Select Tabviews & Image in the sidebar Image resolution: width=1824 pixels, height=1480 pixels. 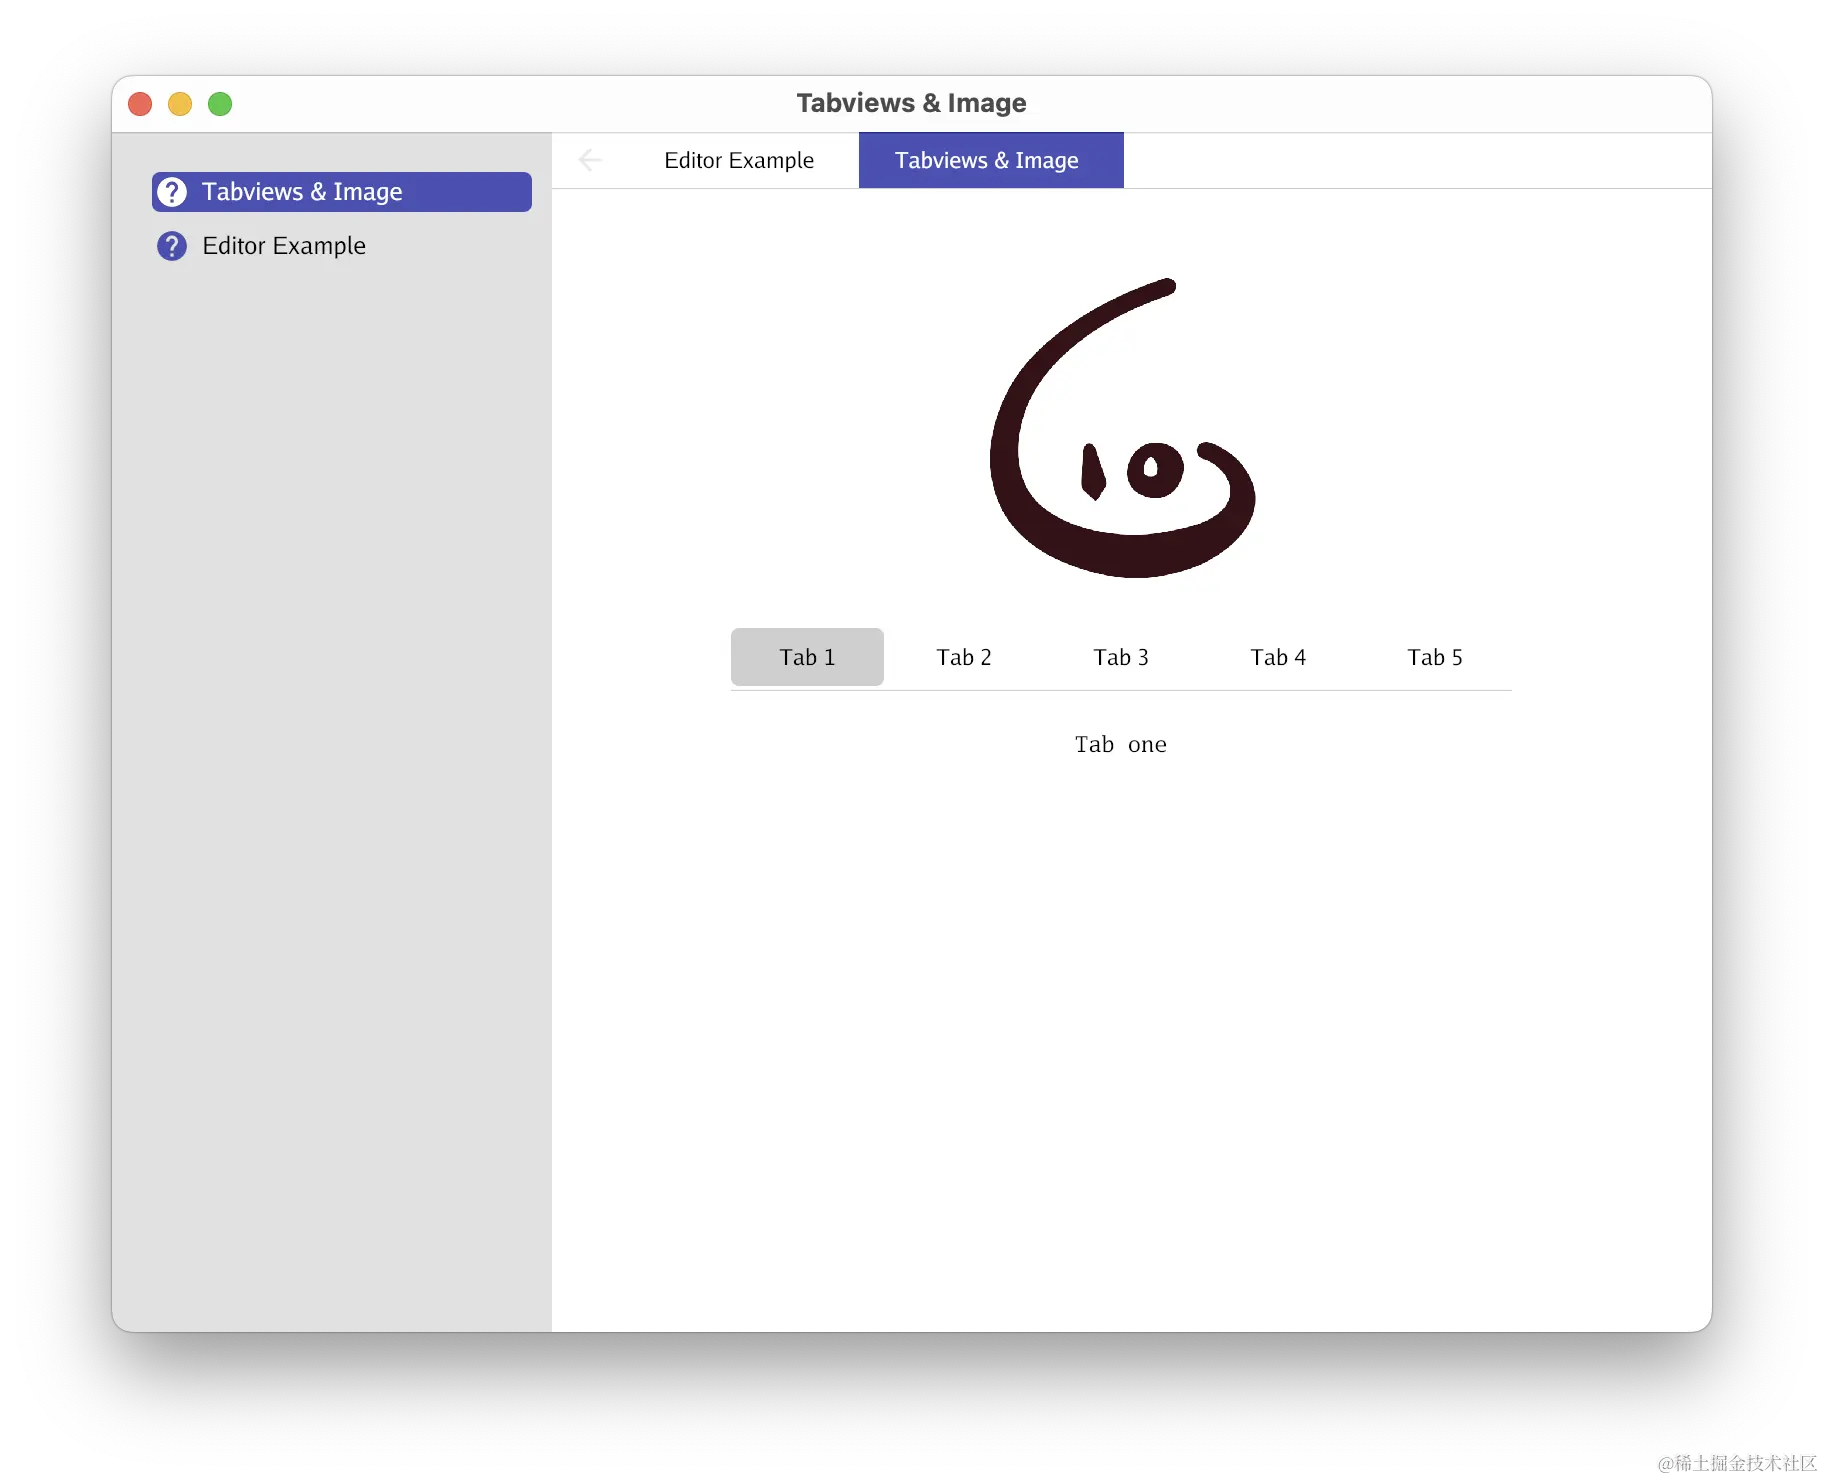[341, 192]
